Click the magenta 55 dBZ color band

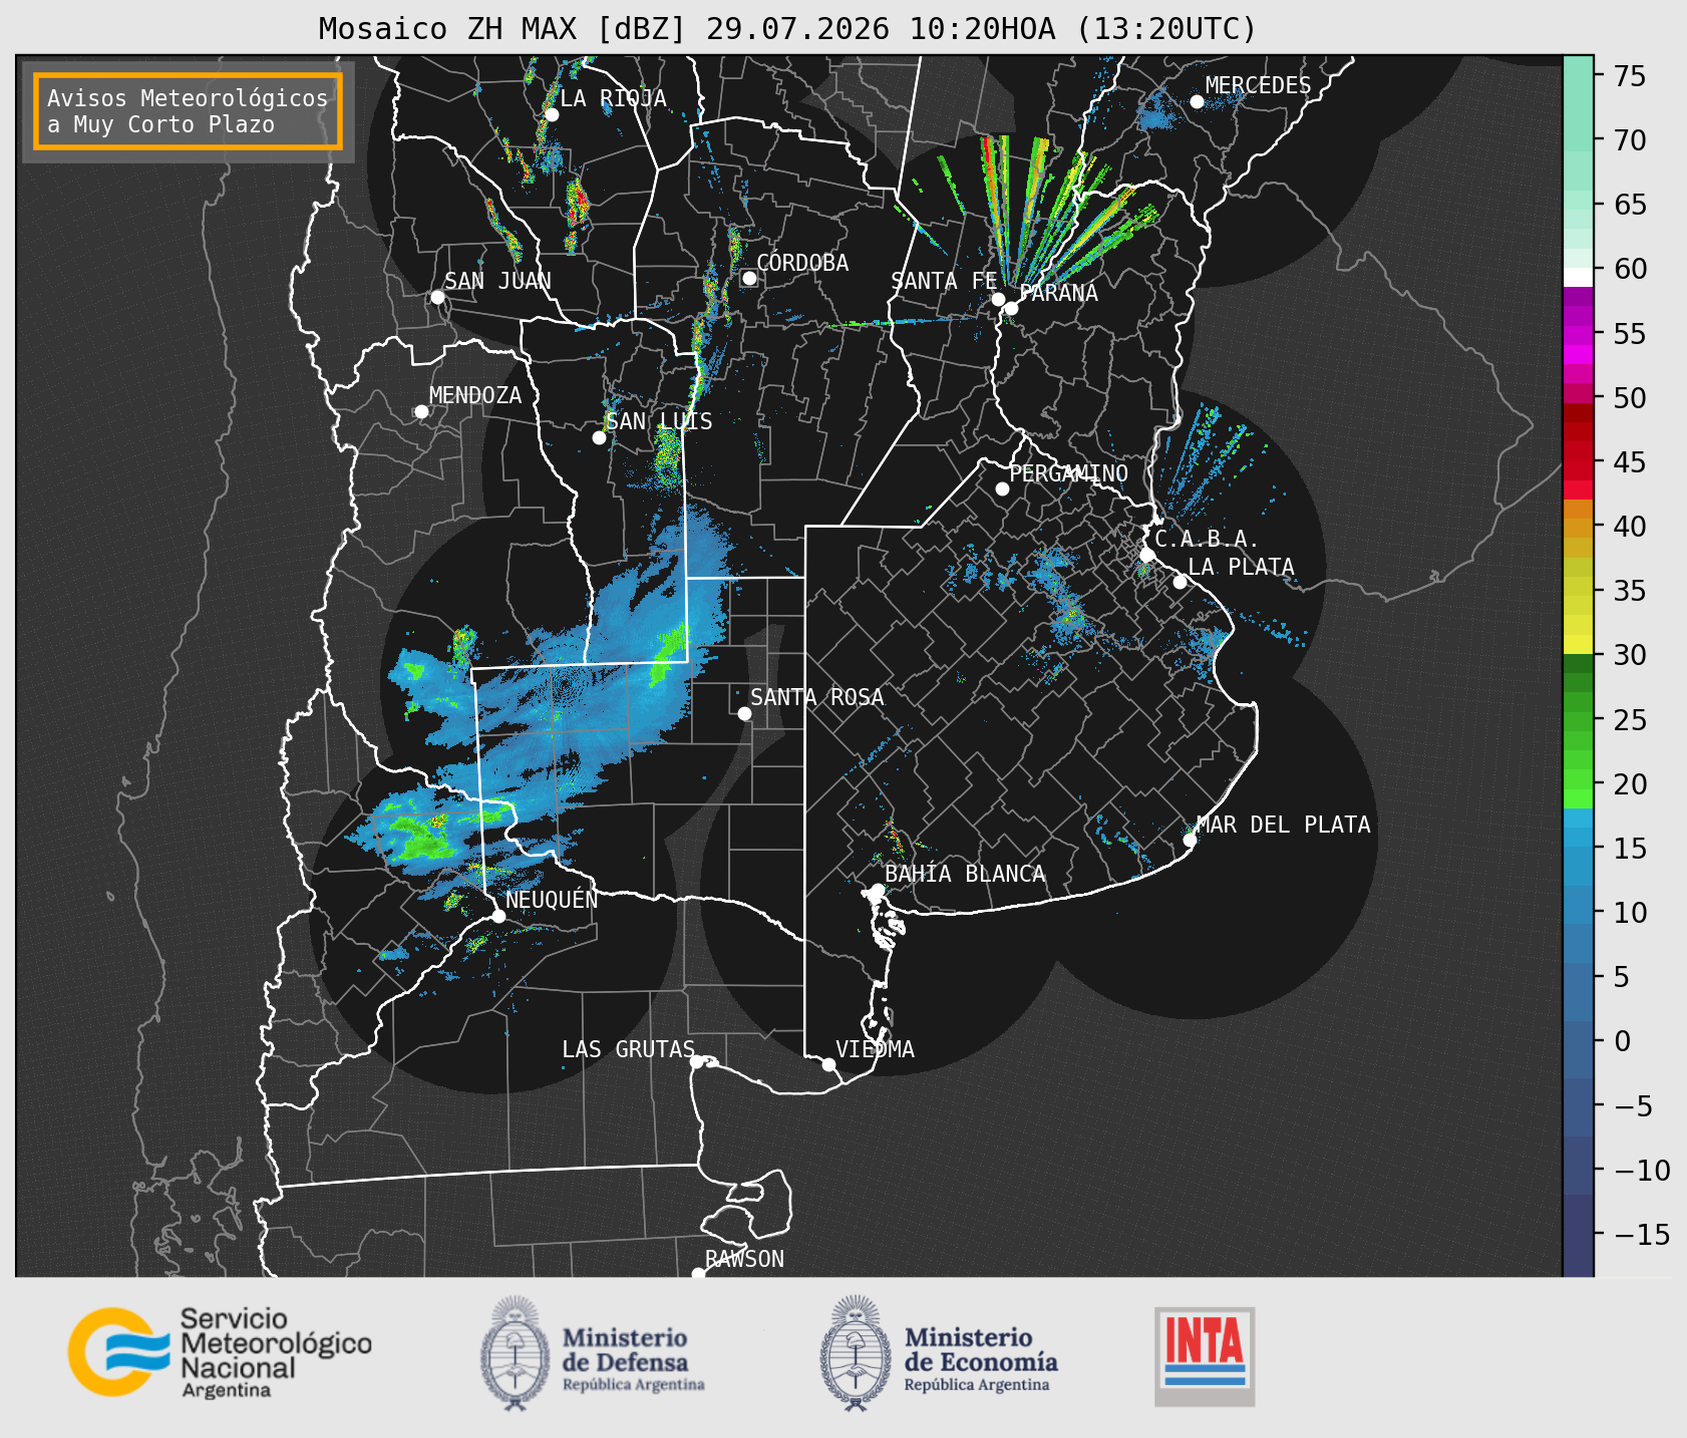pos(1578,335)
